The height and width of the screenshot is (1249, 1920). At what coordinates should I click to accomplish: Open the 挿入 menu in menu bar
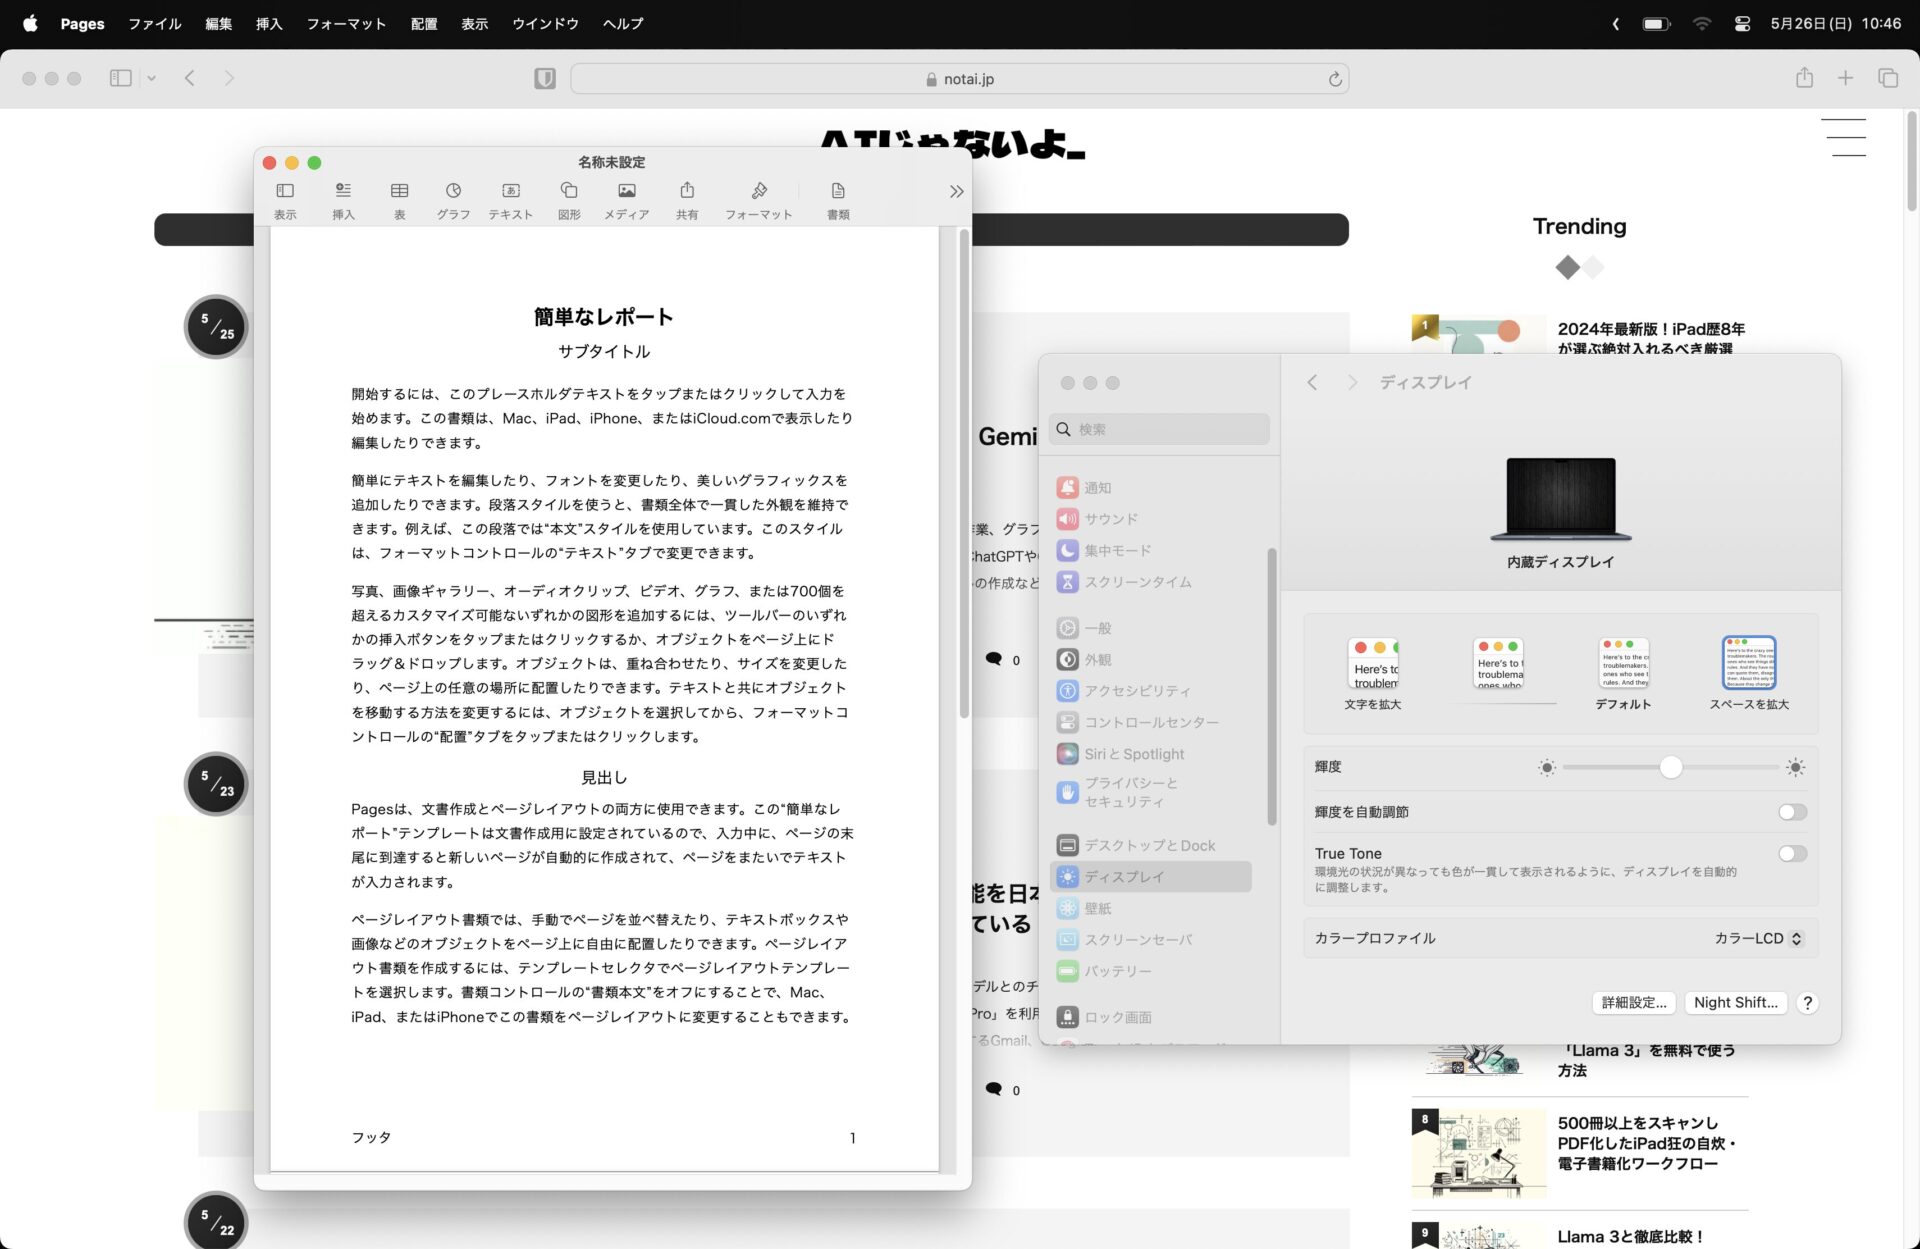(x=269, y=23)
